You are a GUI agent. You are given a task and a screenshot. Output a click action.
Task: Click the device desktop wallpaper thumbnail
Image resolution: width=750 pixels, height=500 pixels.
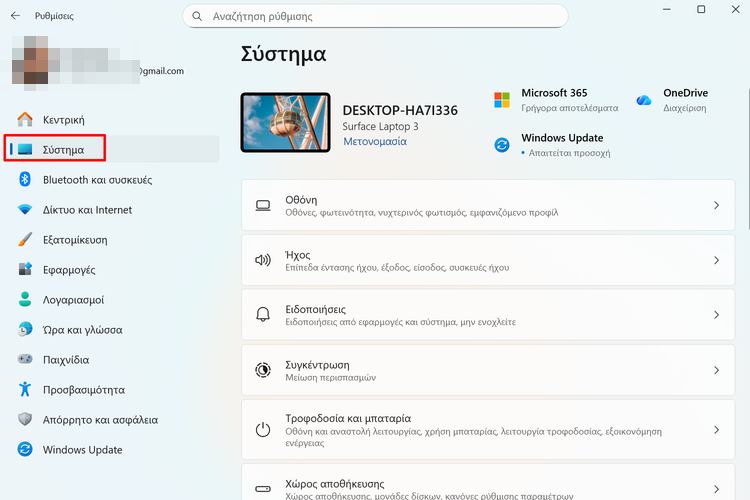coord(285,122)
